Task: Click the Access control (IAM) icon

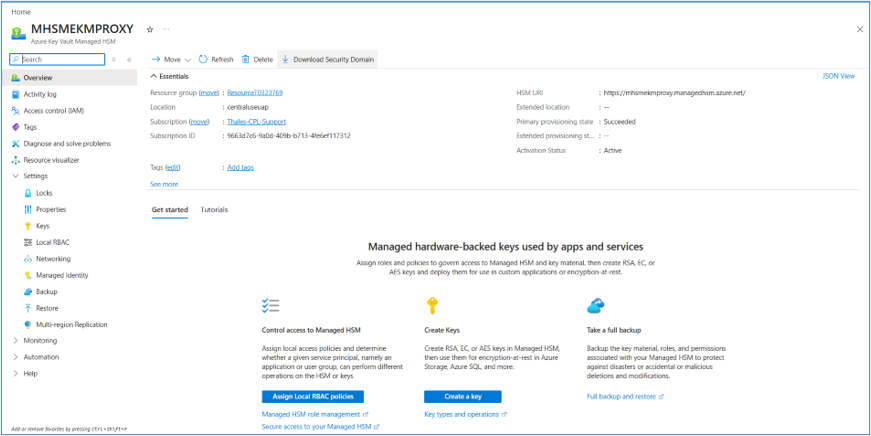Action: (16, 111)
